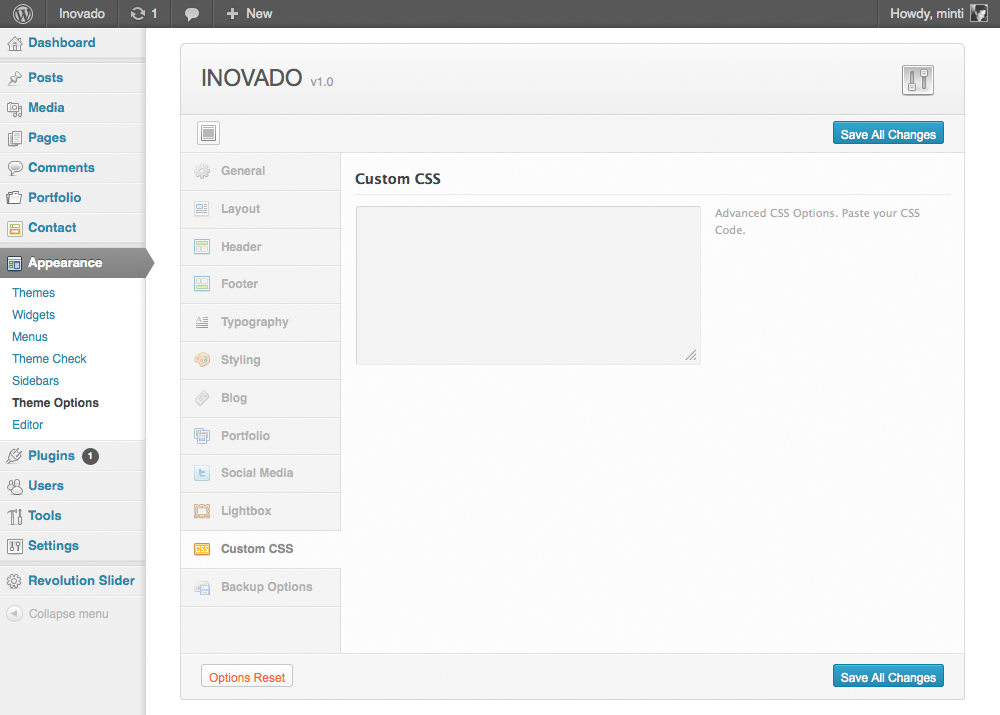This screenshot has width=1000, height=715.
Task: Click the Options Reset button
Action: tap(246, 676)
